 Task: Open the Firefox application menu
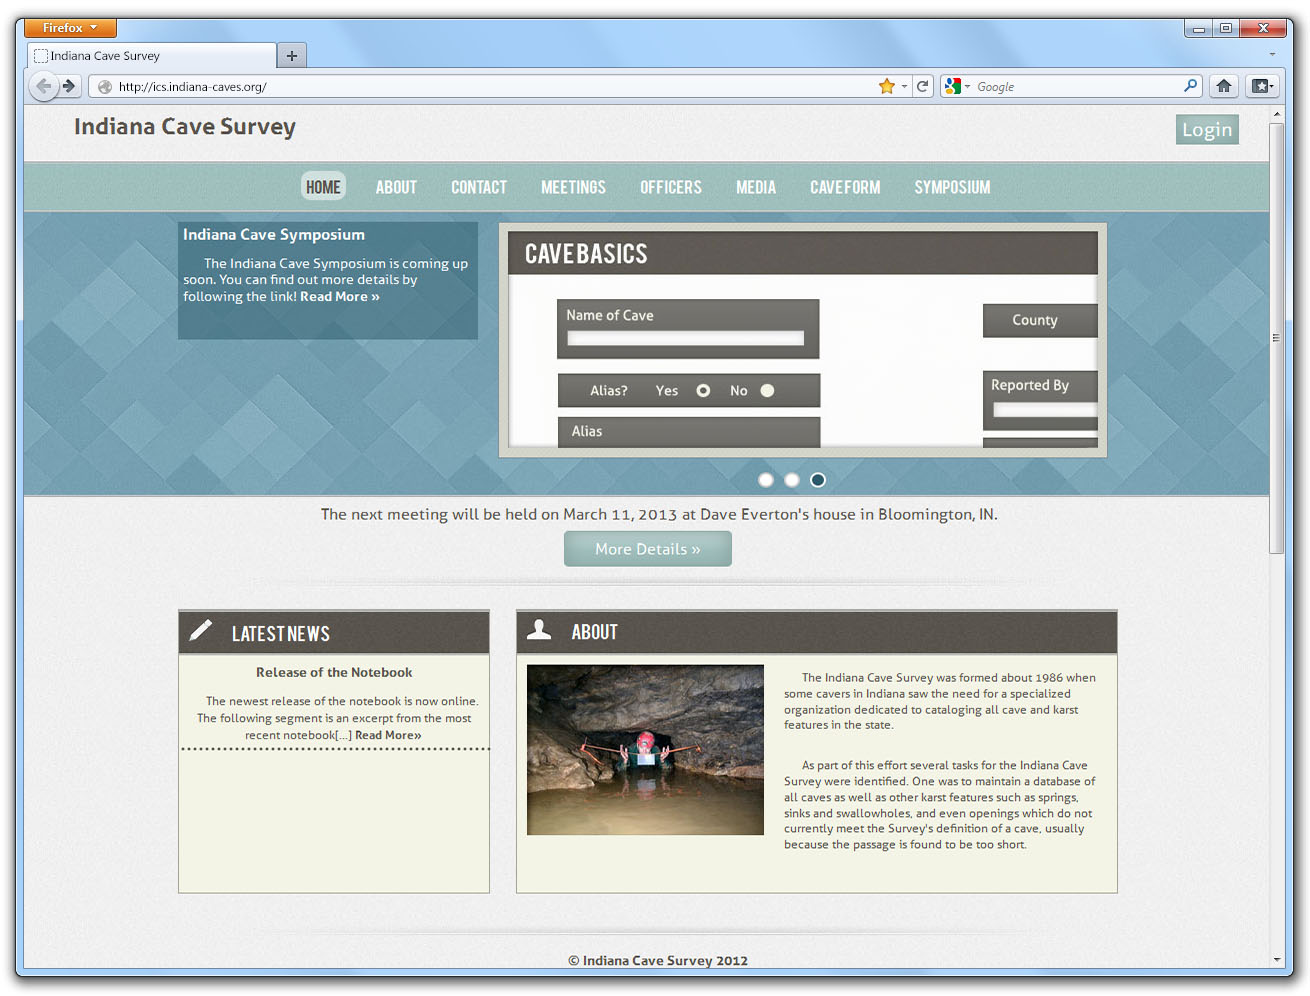[70, 28]
